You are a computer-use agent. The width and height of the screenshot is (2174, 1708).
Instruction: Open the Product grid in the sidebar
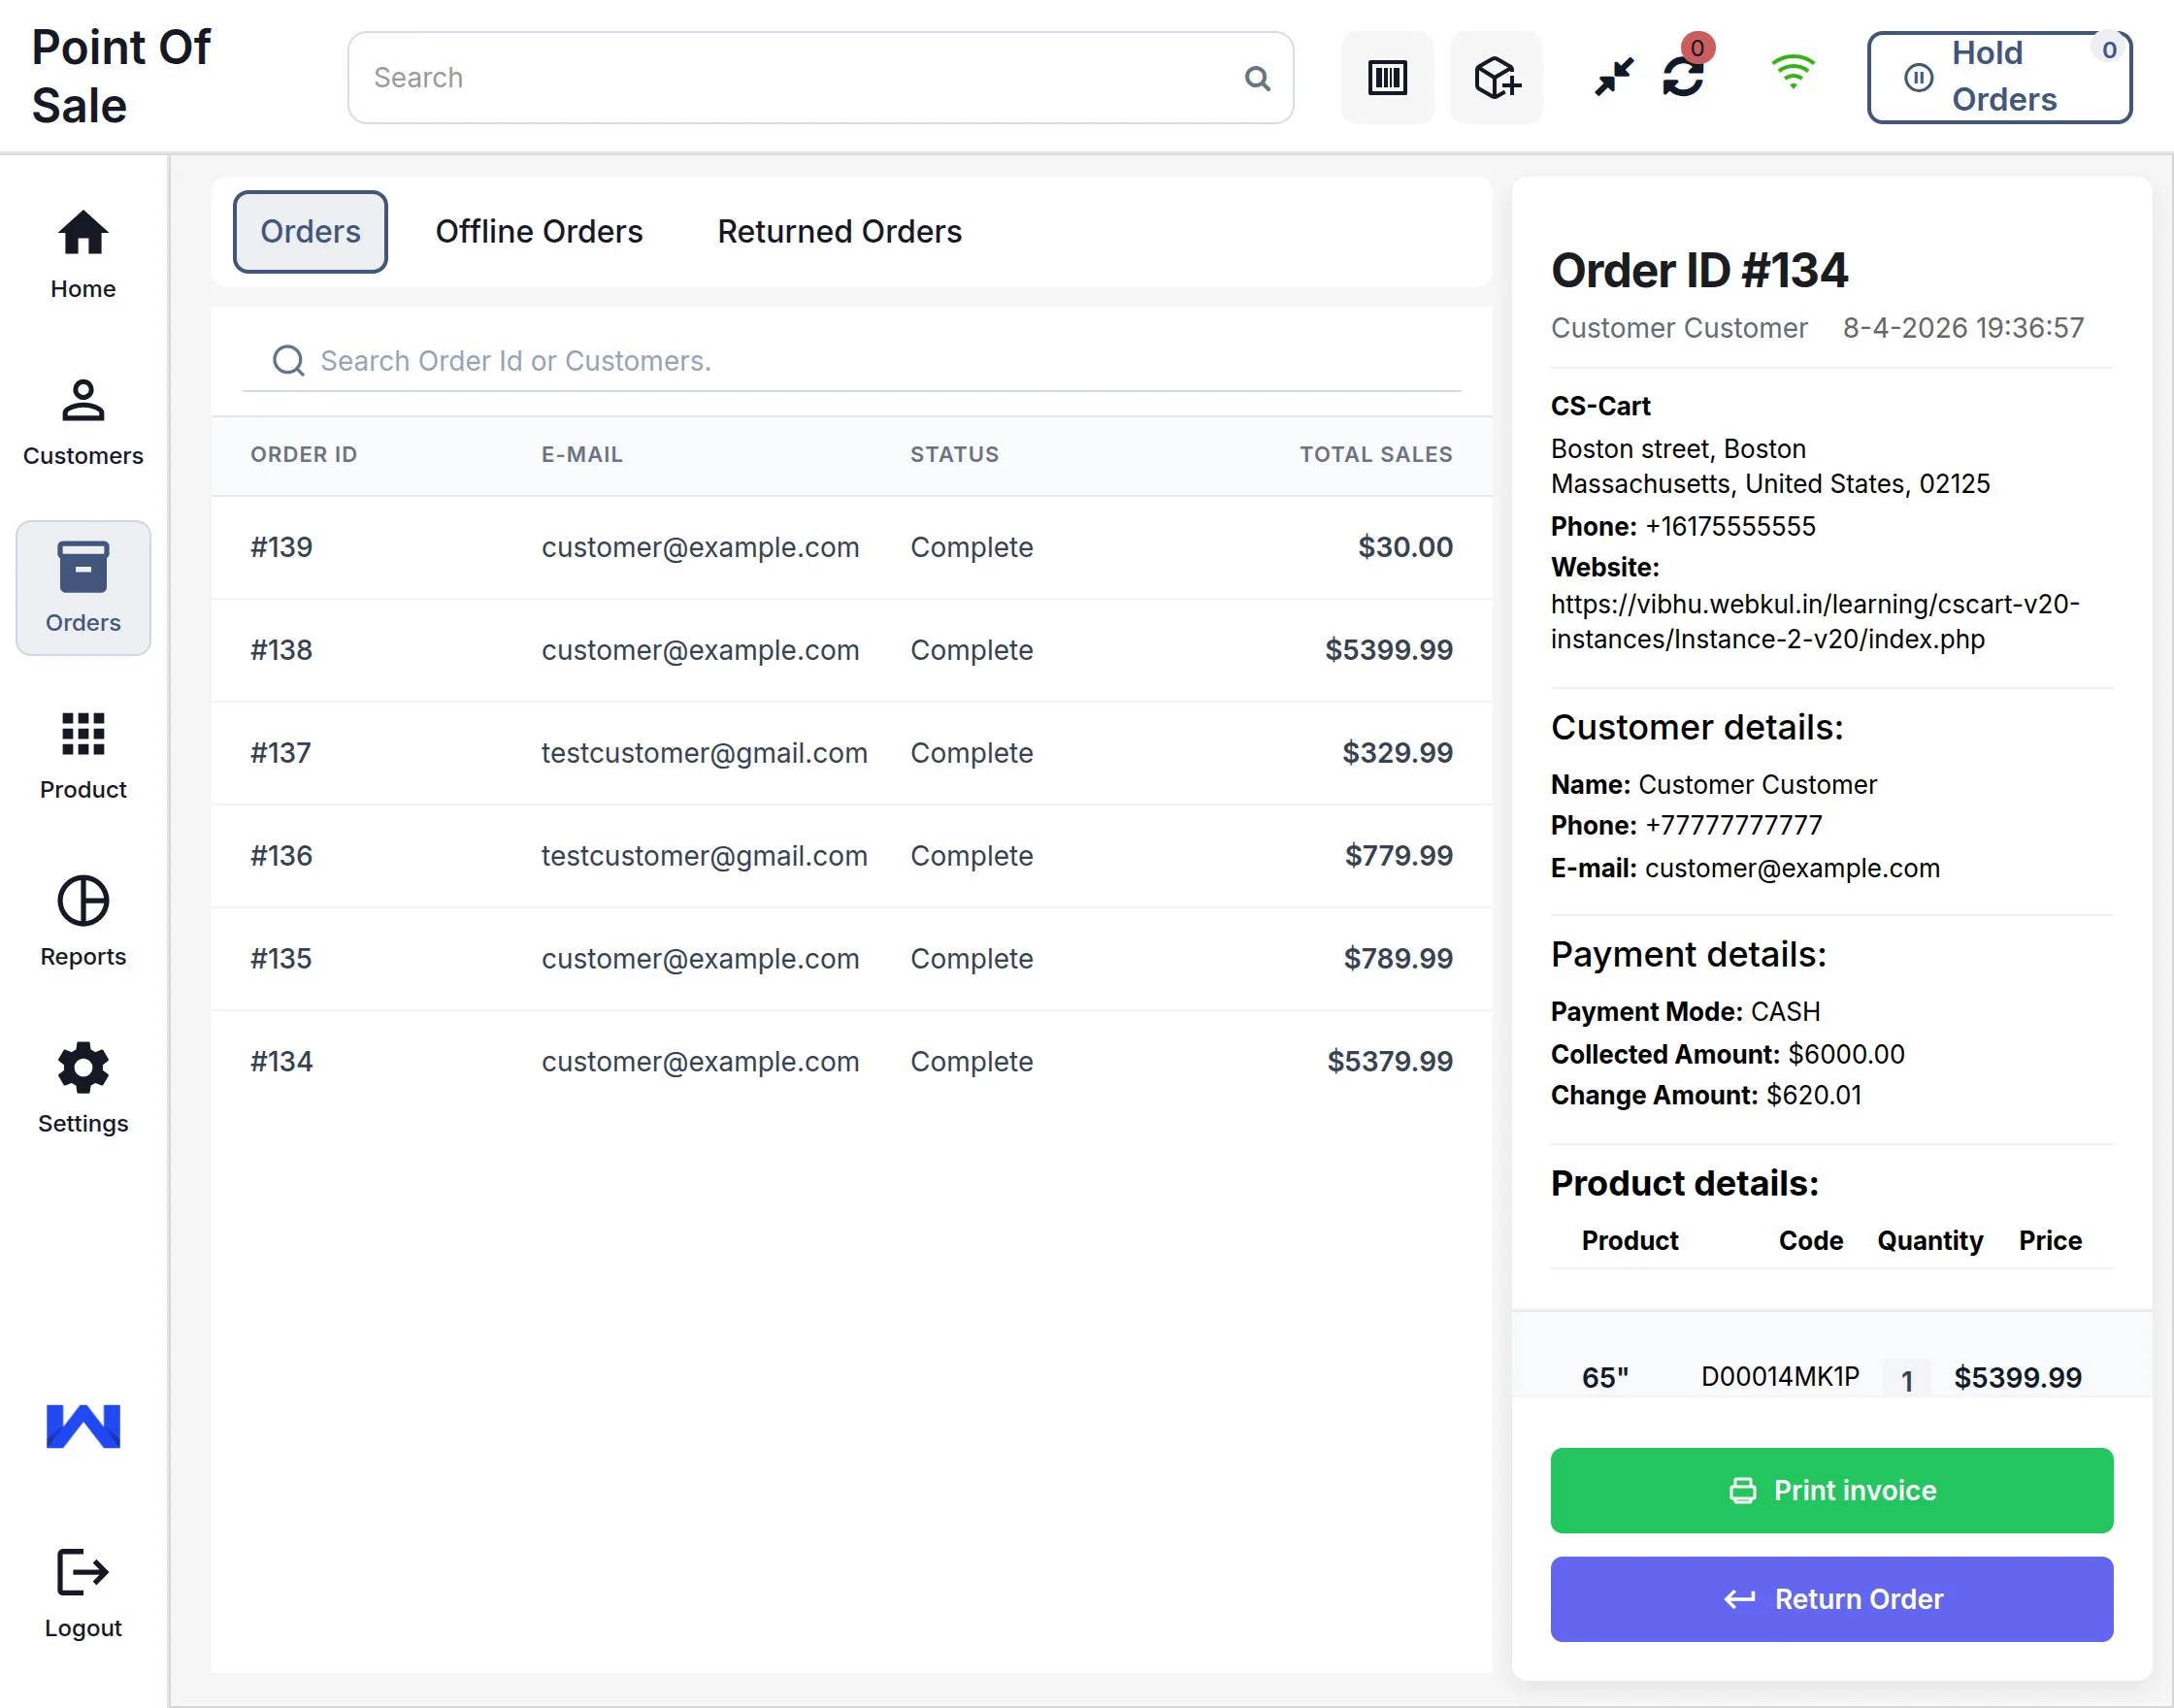pos(83,755)
